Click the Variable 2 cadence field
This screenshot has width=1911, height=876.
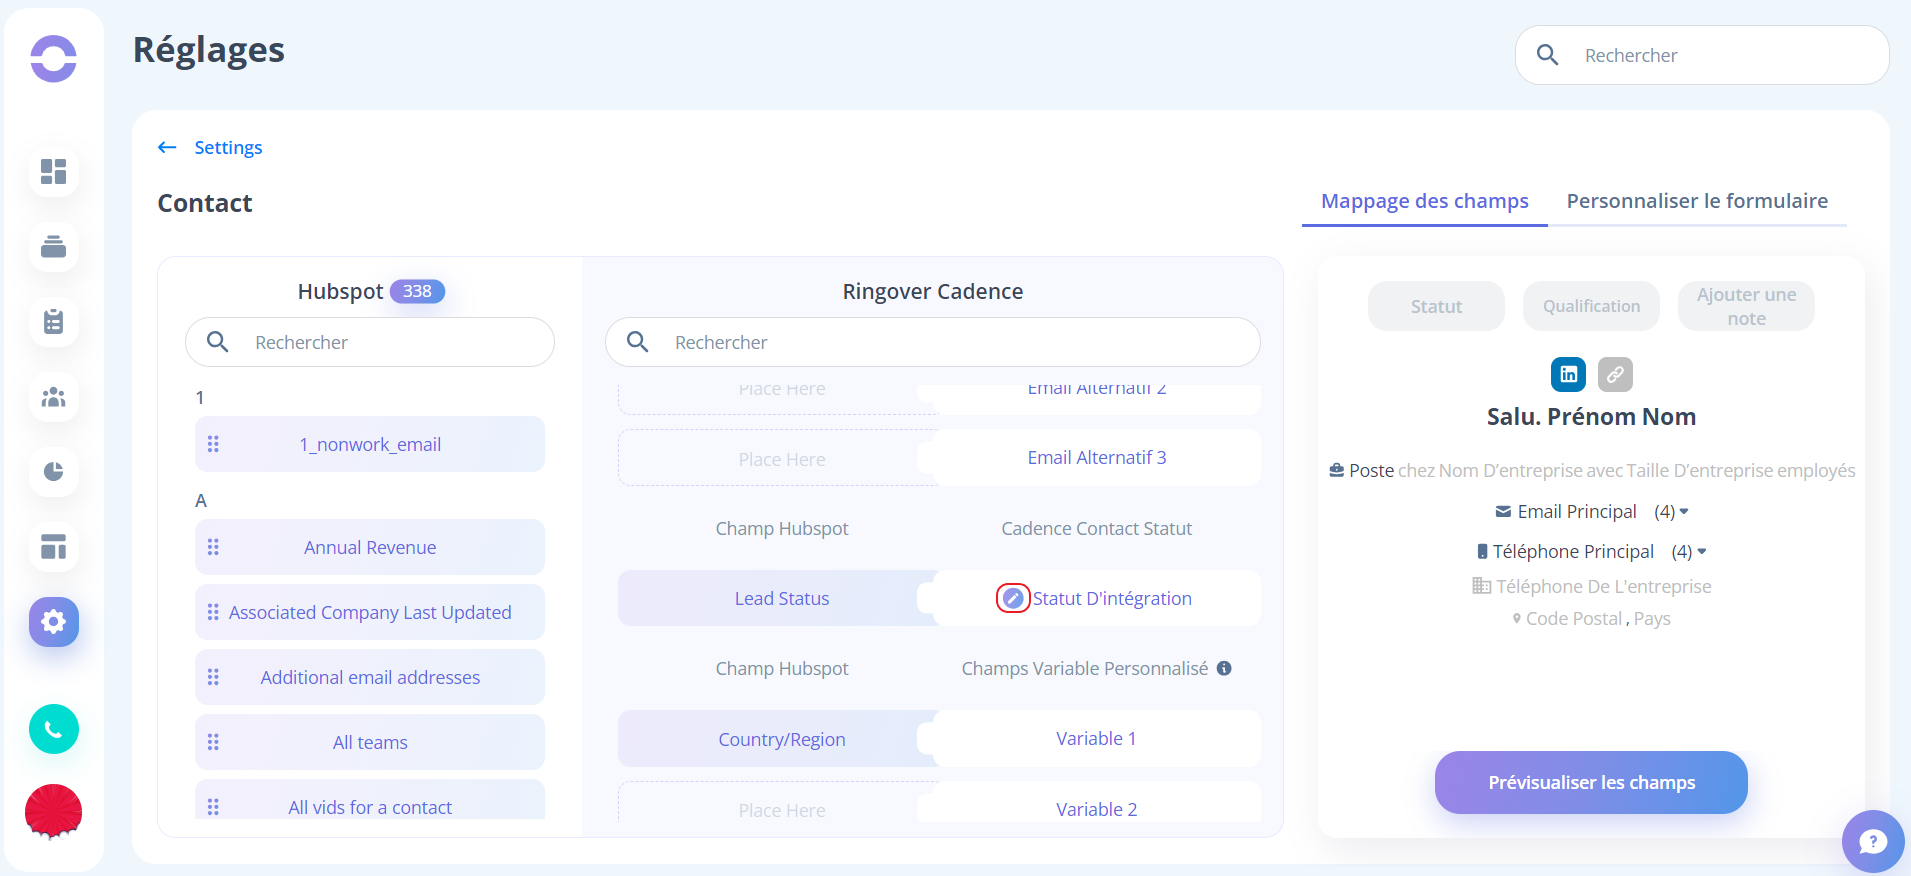point(1097,803)
